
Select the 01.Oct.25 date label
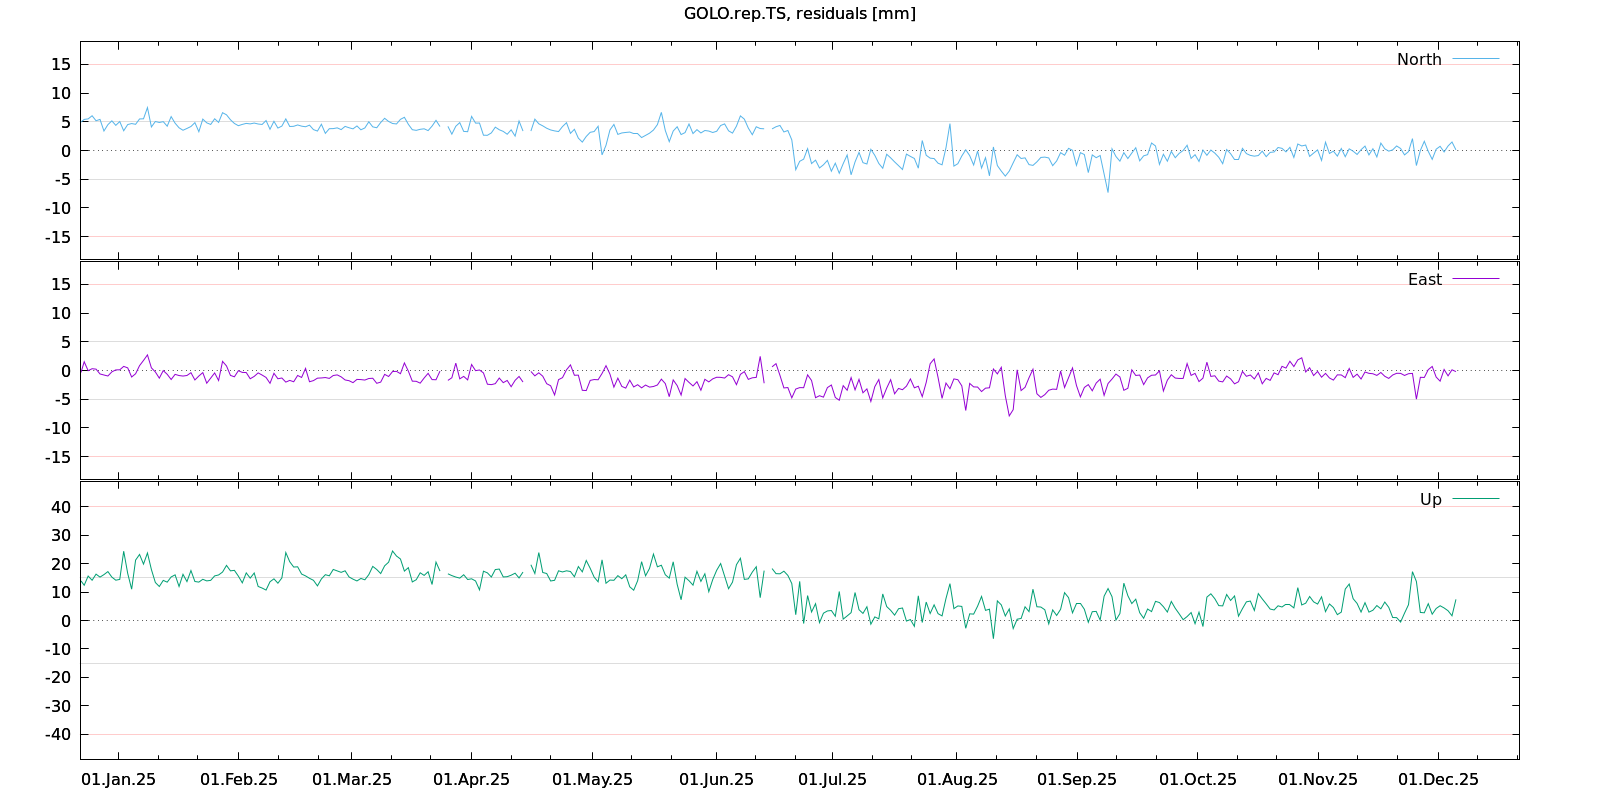click(1197, 779)
